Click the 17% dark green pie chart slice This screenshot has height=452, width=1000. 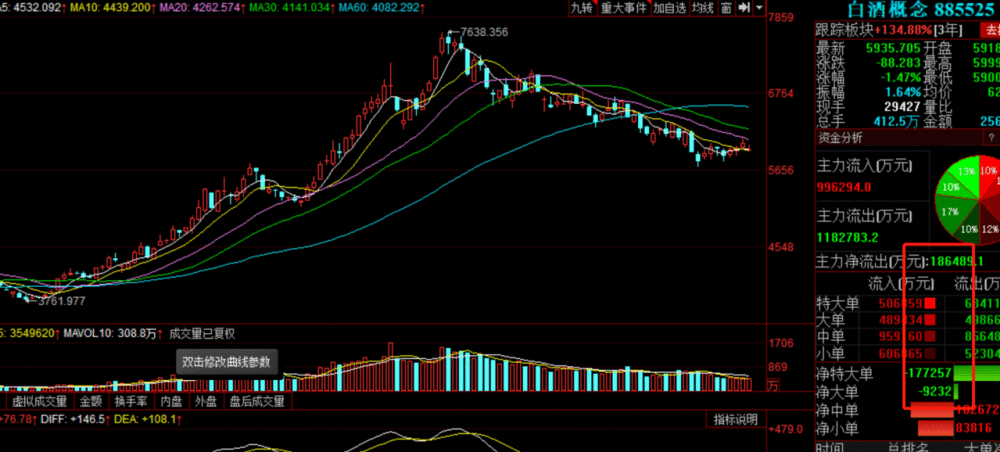click(955, 212)
